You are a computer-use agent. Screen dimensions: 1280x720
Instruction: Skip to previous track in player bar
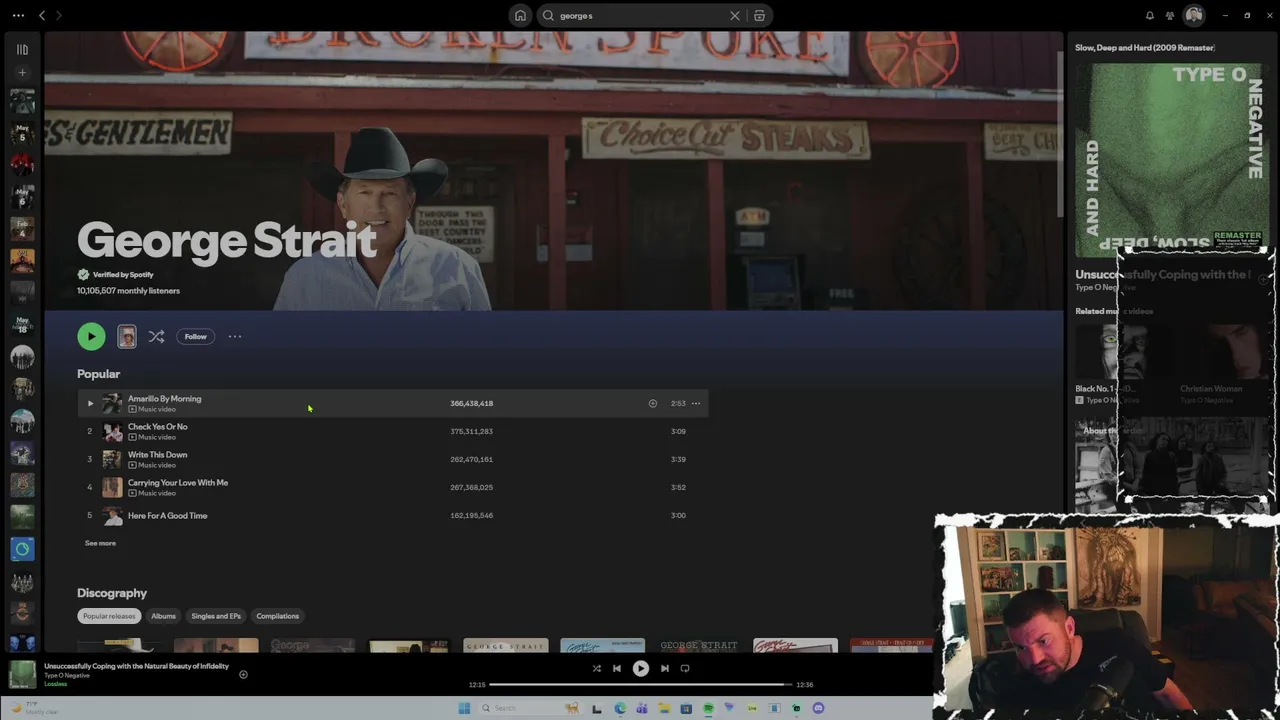coord(617,668)
